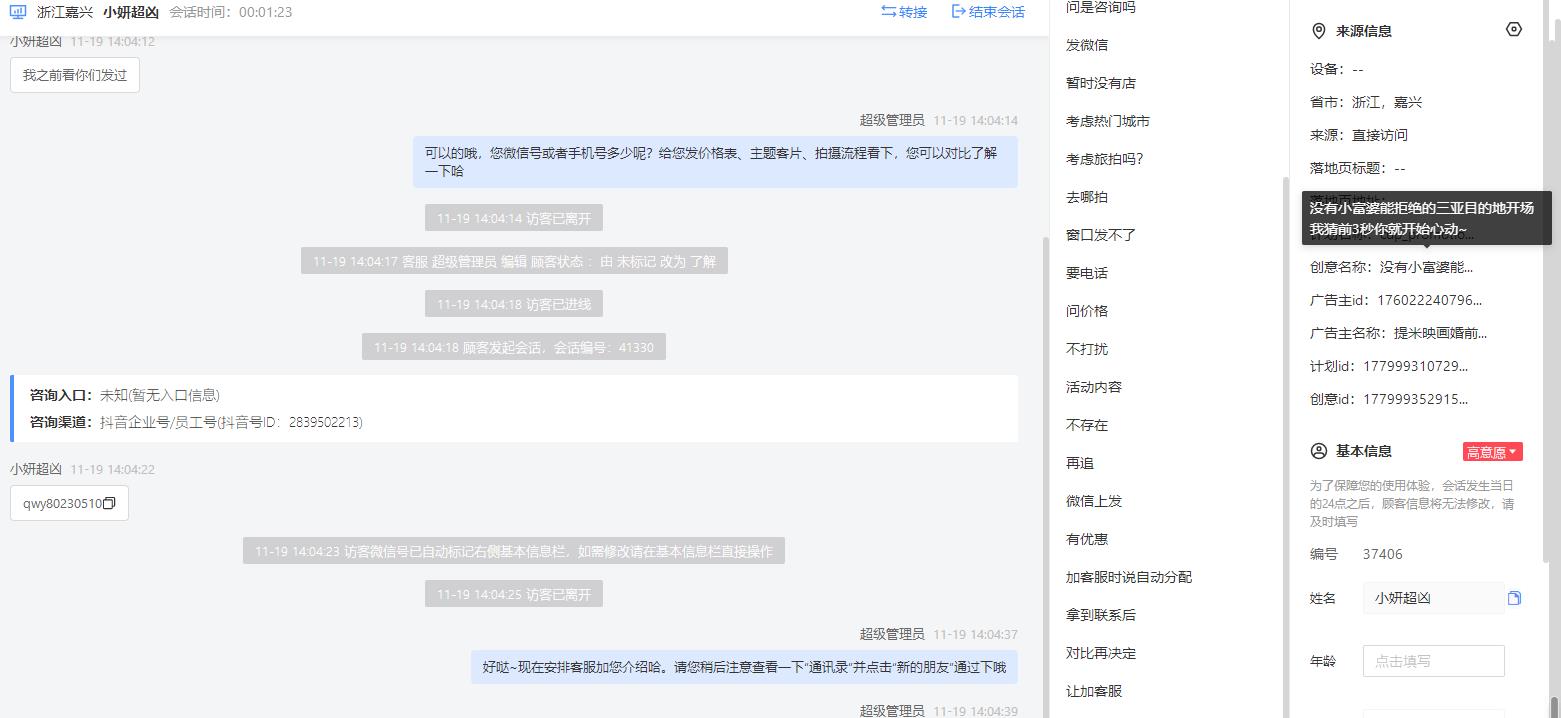The height and width of the screenshot is (718, 1561).
Task: Click the 咨询渠道 line with 抖音号ID
Action: tap(196, 422)
